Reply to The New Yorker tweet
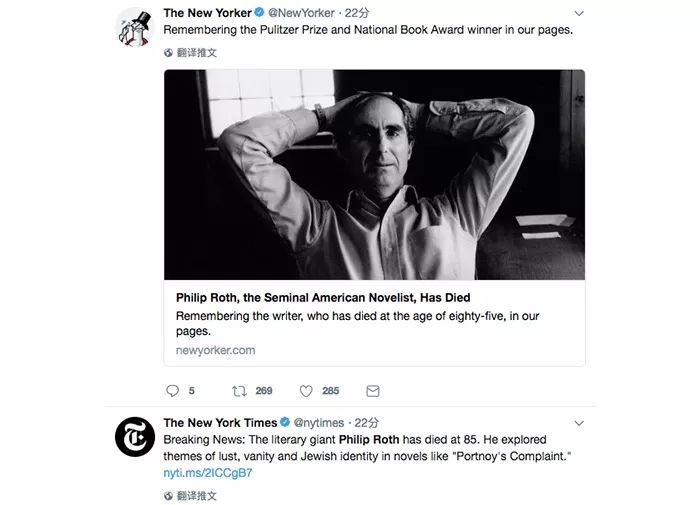 pos(172,391)
